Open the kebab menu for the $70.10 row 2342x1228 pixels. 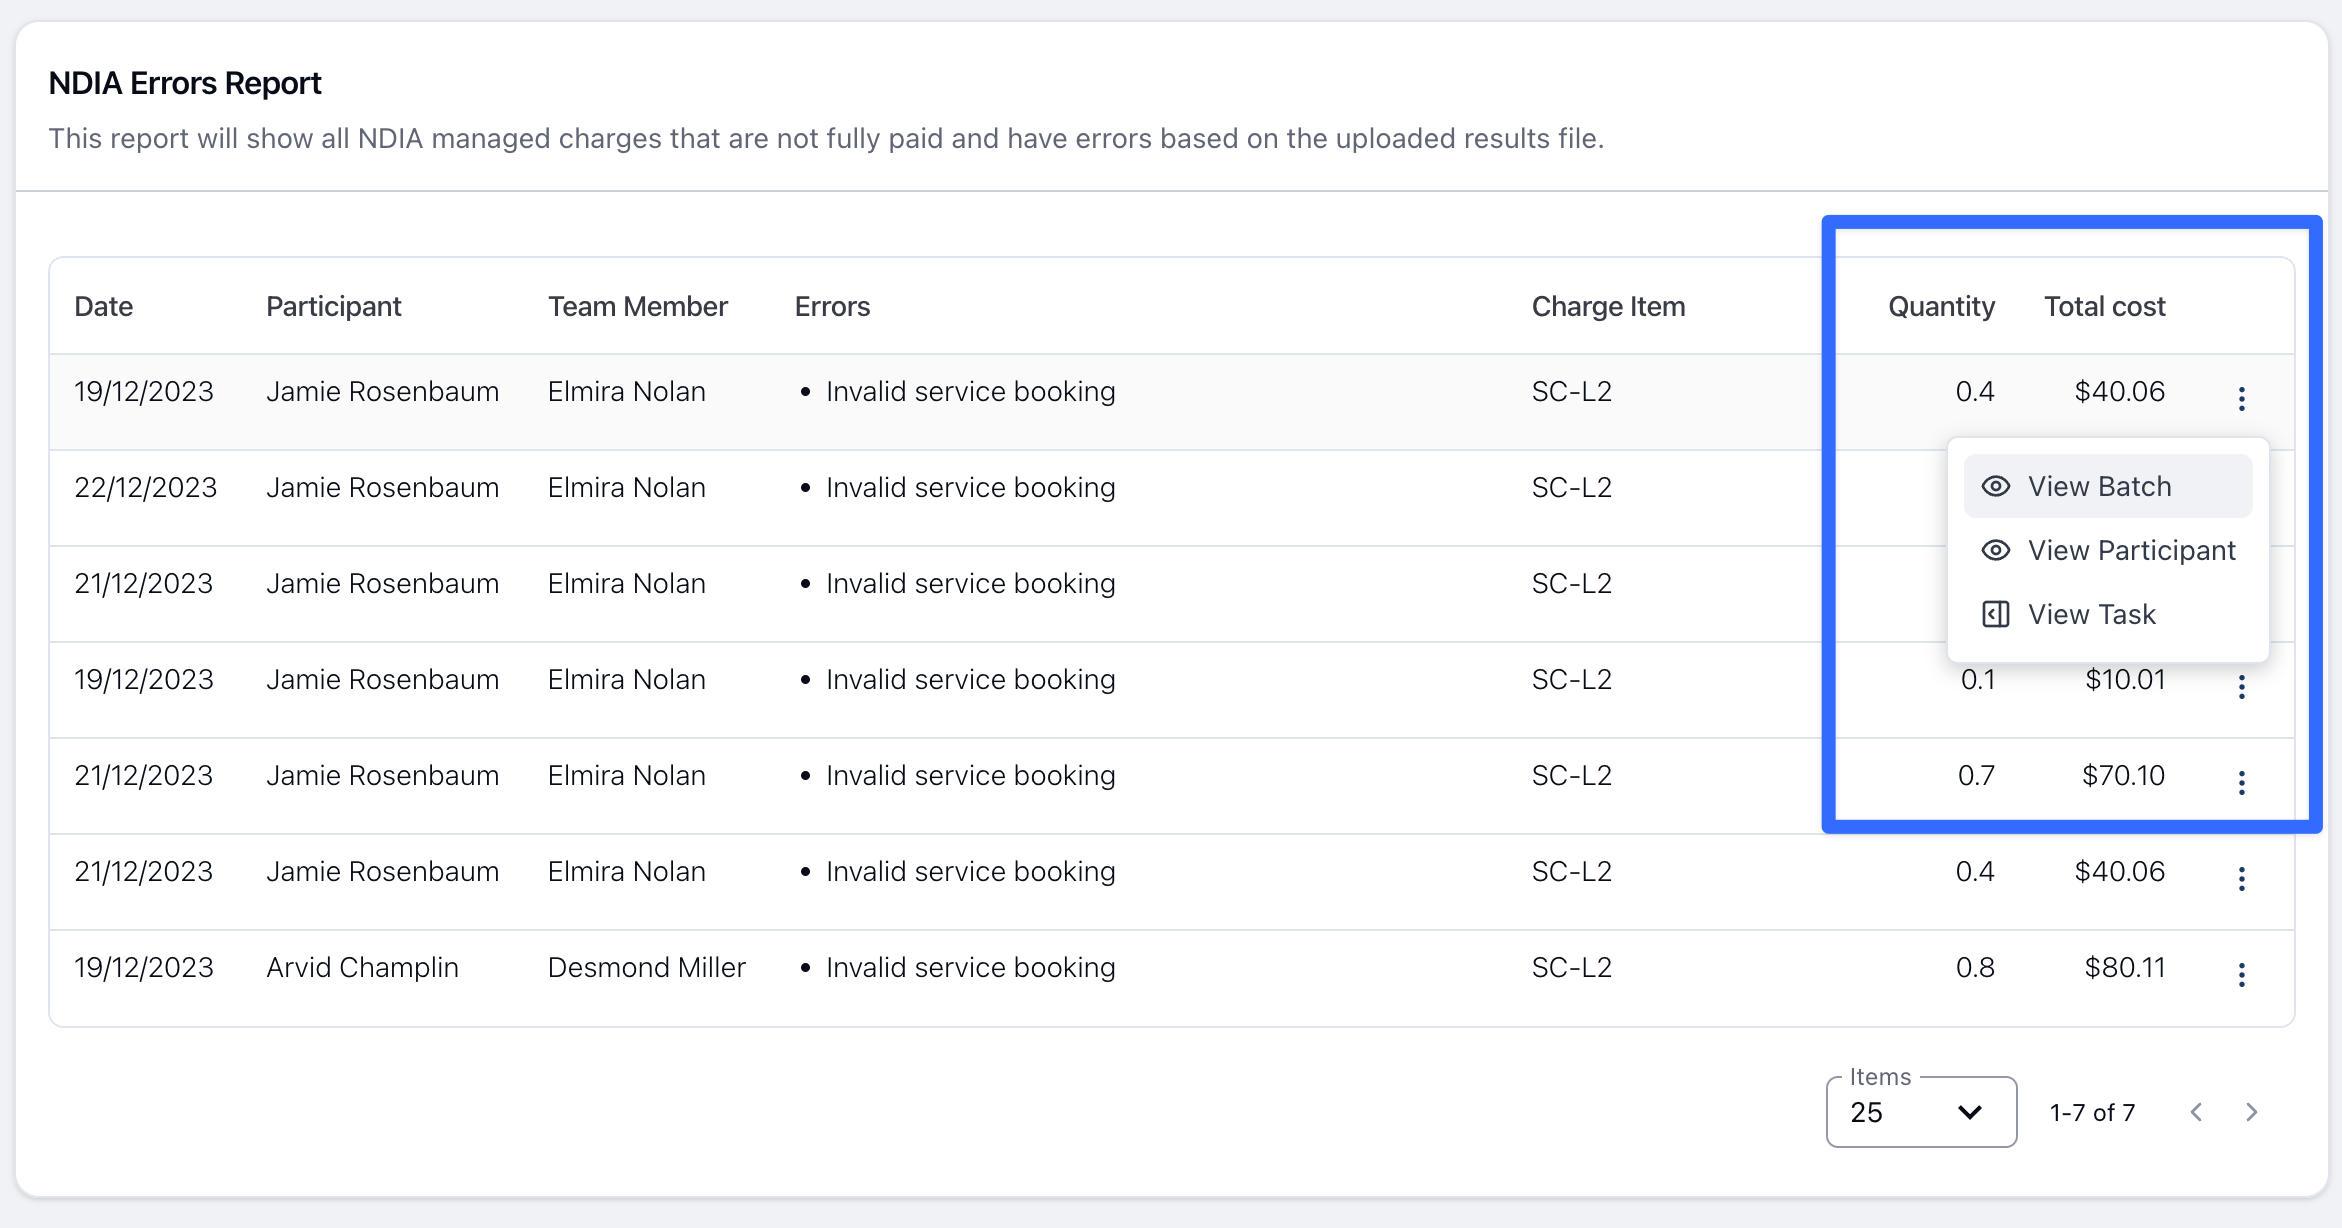(x=2241, y=783)
